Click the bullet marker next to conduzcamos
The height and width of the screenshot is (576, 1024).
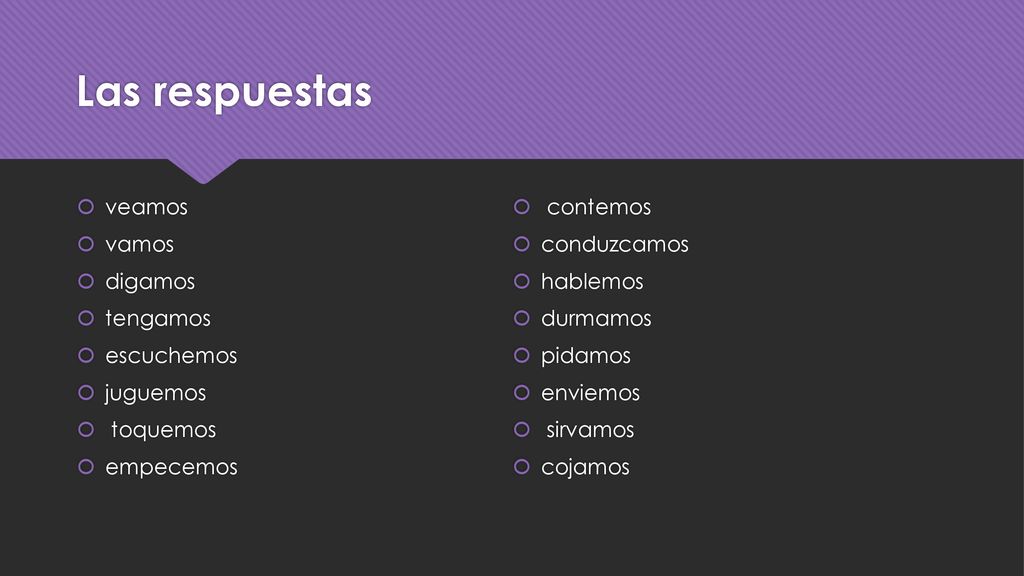[522, 244]
